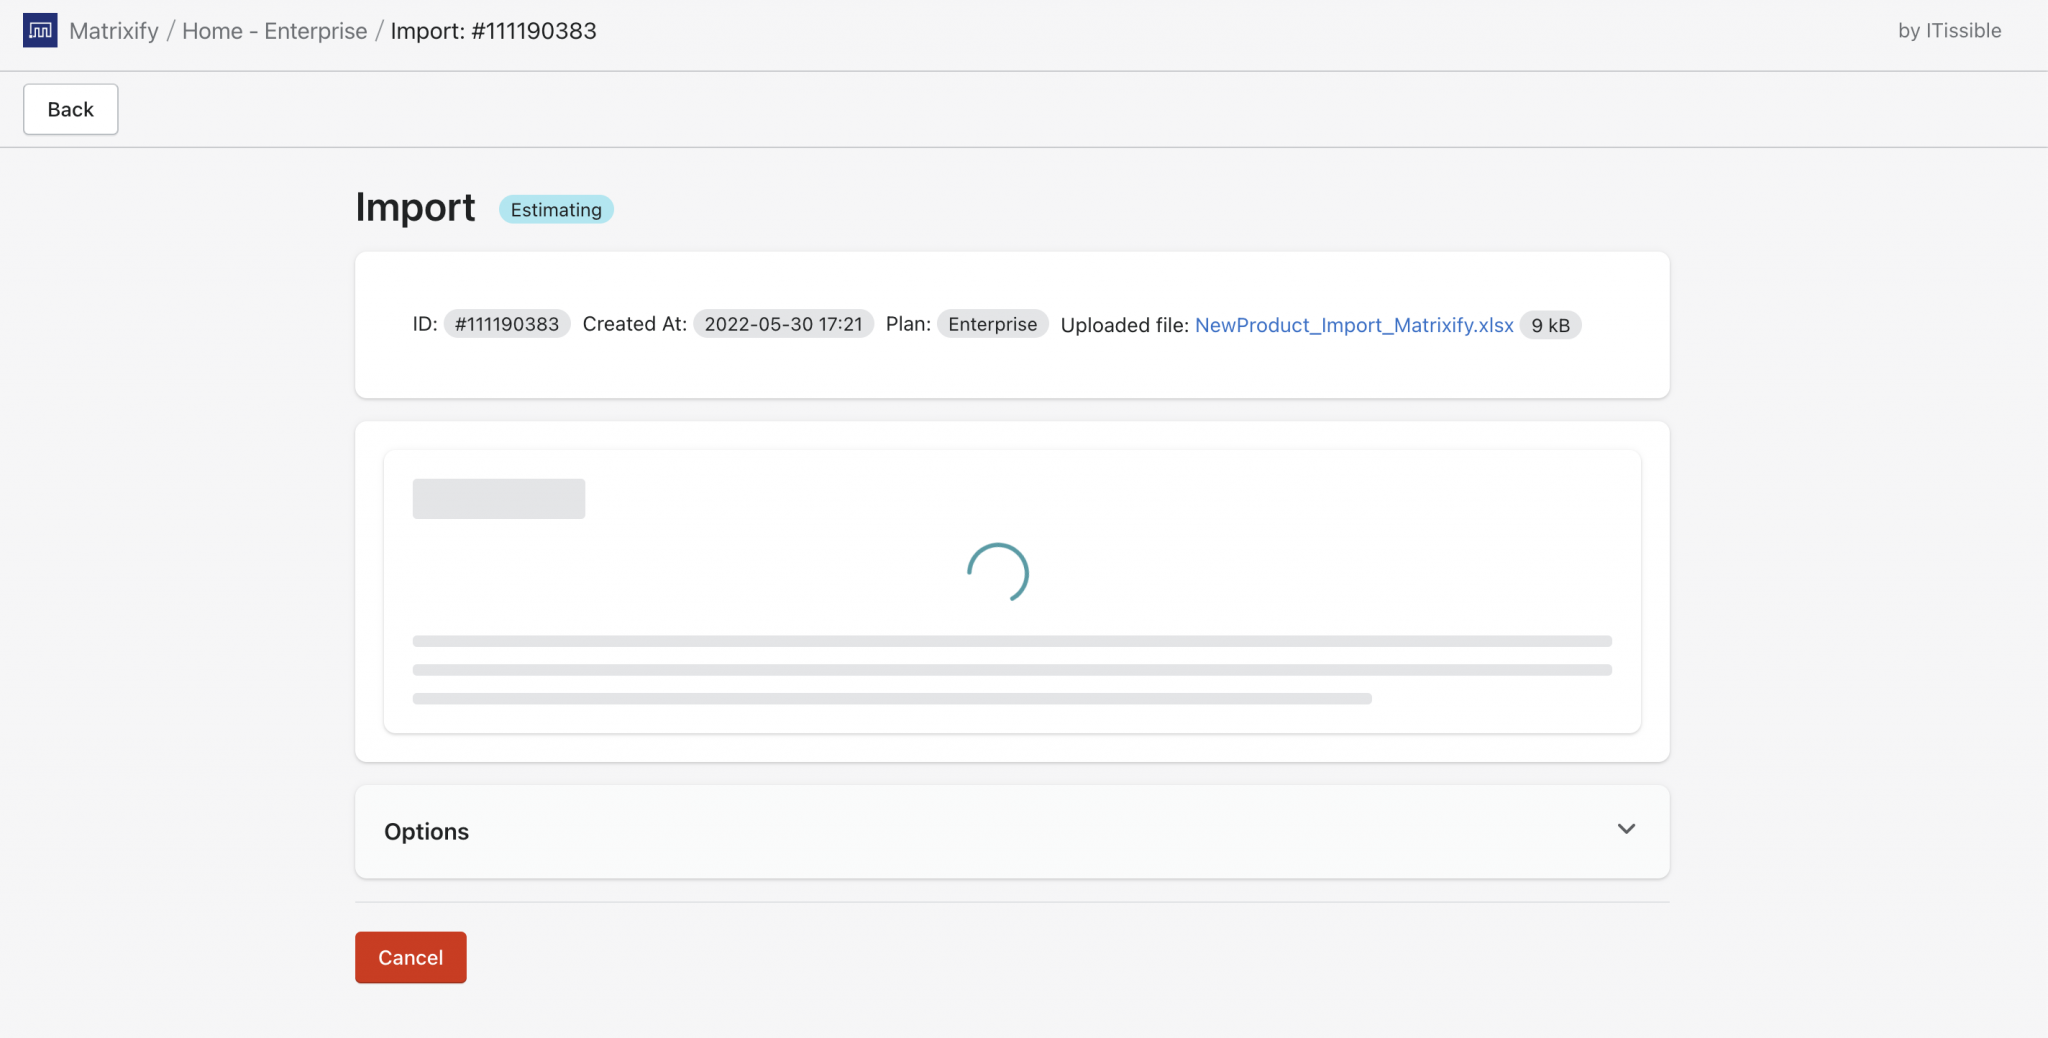Click the Import page heading
The image size is (2048, 1038).
414,207
